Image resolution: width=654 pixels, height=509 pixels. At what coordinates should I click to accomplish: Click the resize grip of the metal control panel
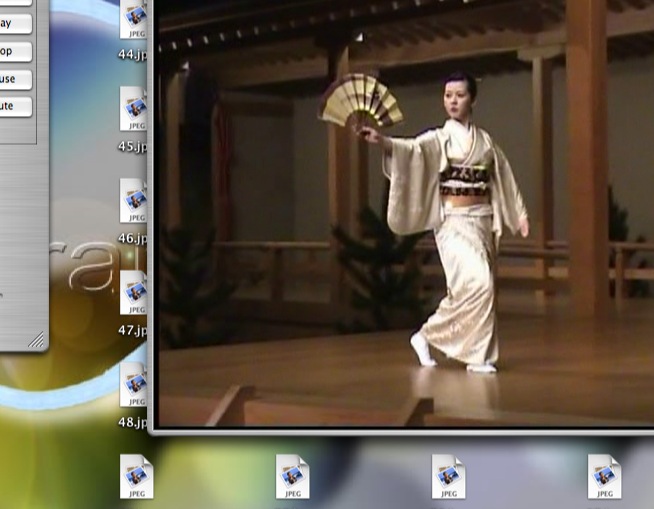(37, 340)
